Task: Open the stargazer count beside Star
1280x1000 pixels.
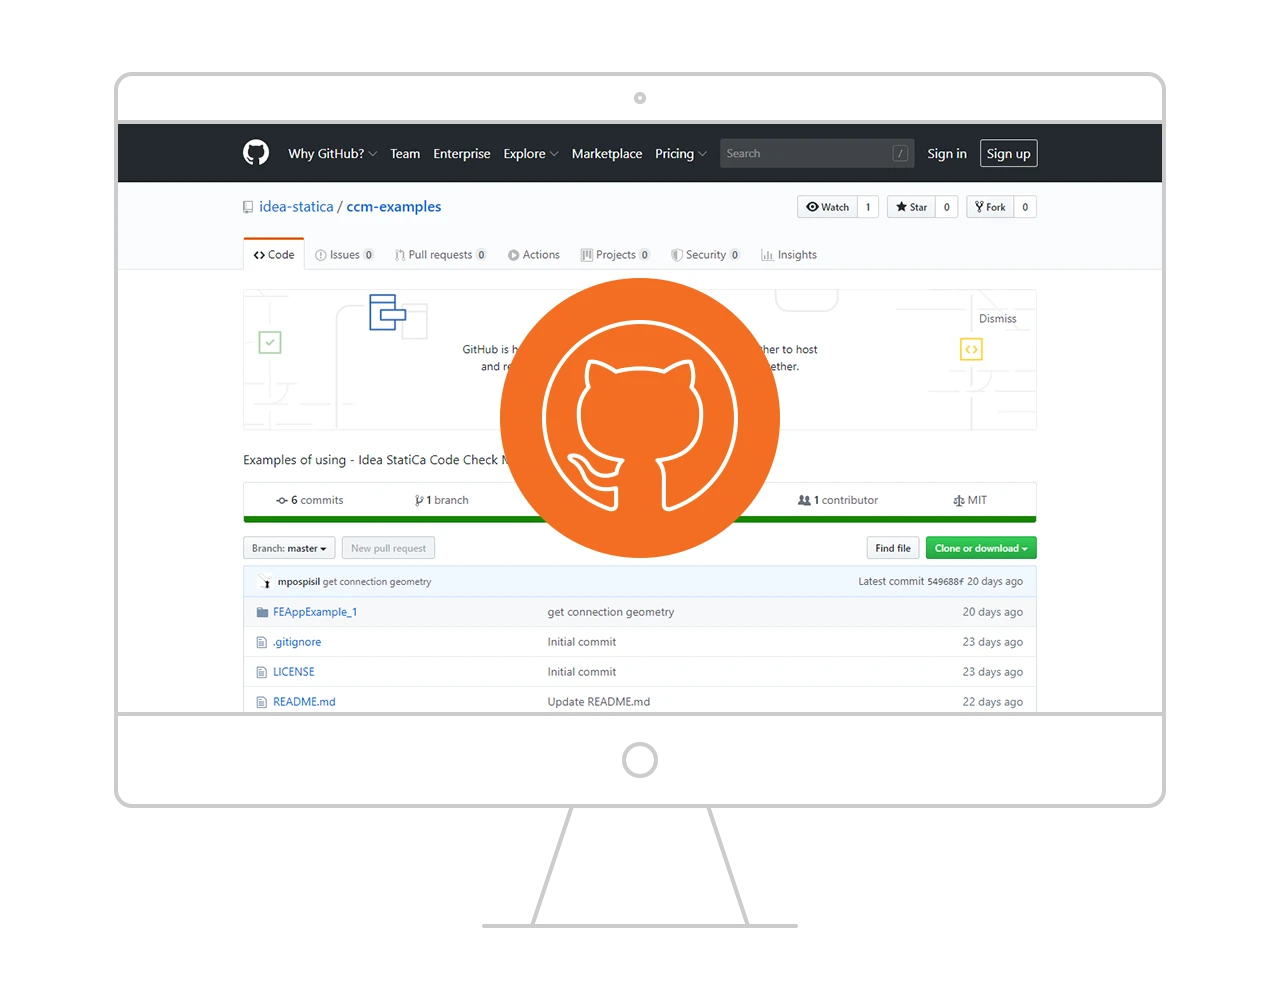Action: click(947, 207)
